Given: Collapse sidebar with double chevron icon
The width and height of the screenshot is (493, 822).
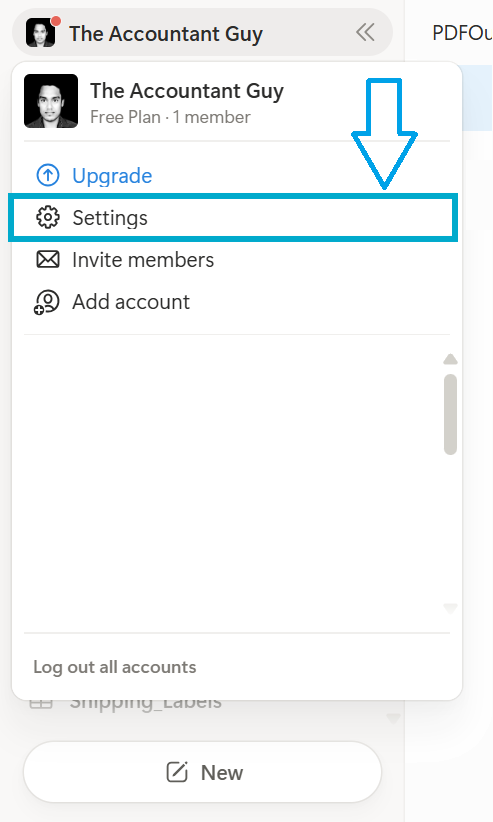Looking at the screenshot, I should pos(365,33).
